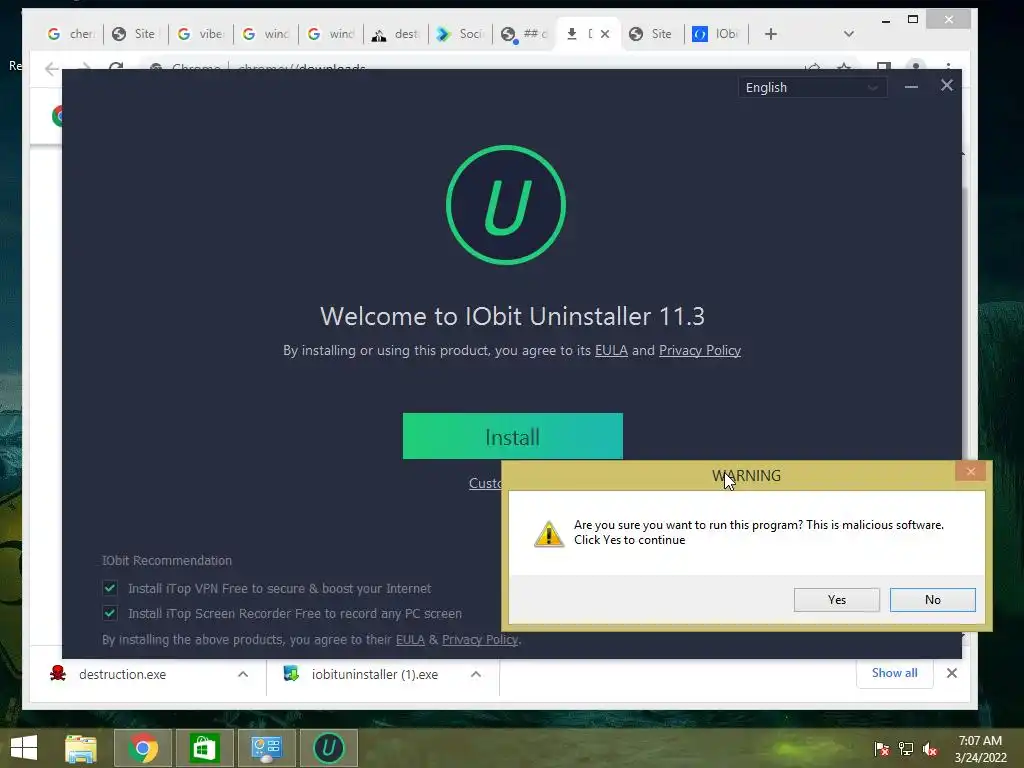The width and height of the screenshot is (1024, 768).
Task: Uncheck Install iTop Screen Recorder Free option
Action: pyautogui.click(x=110, y=613)
